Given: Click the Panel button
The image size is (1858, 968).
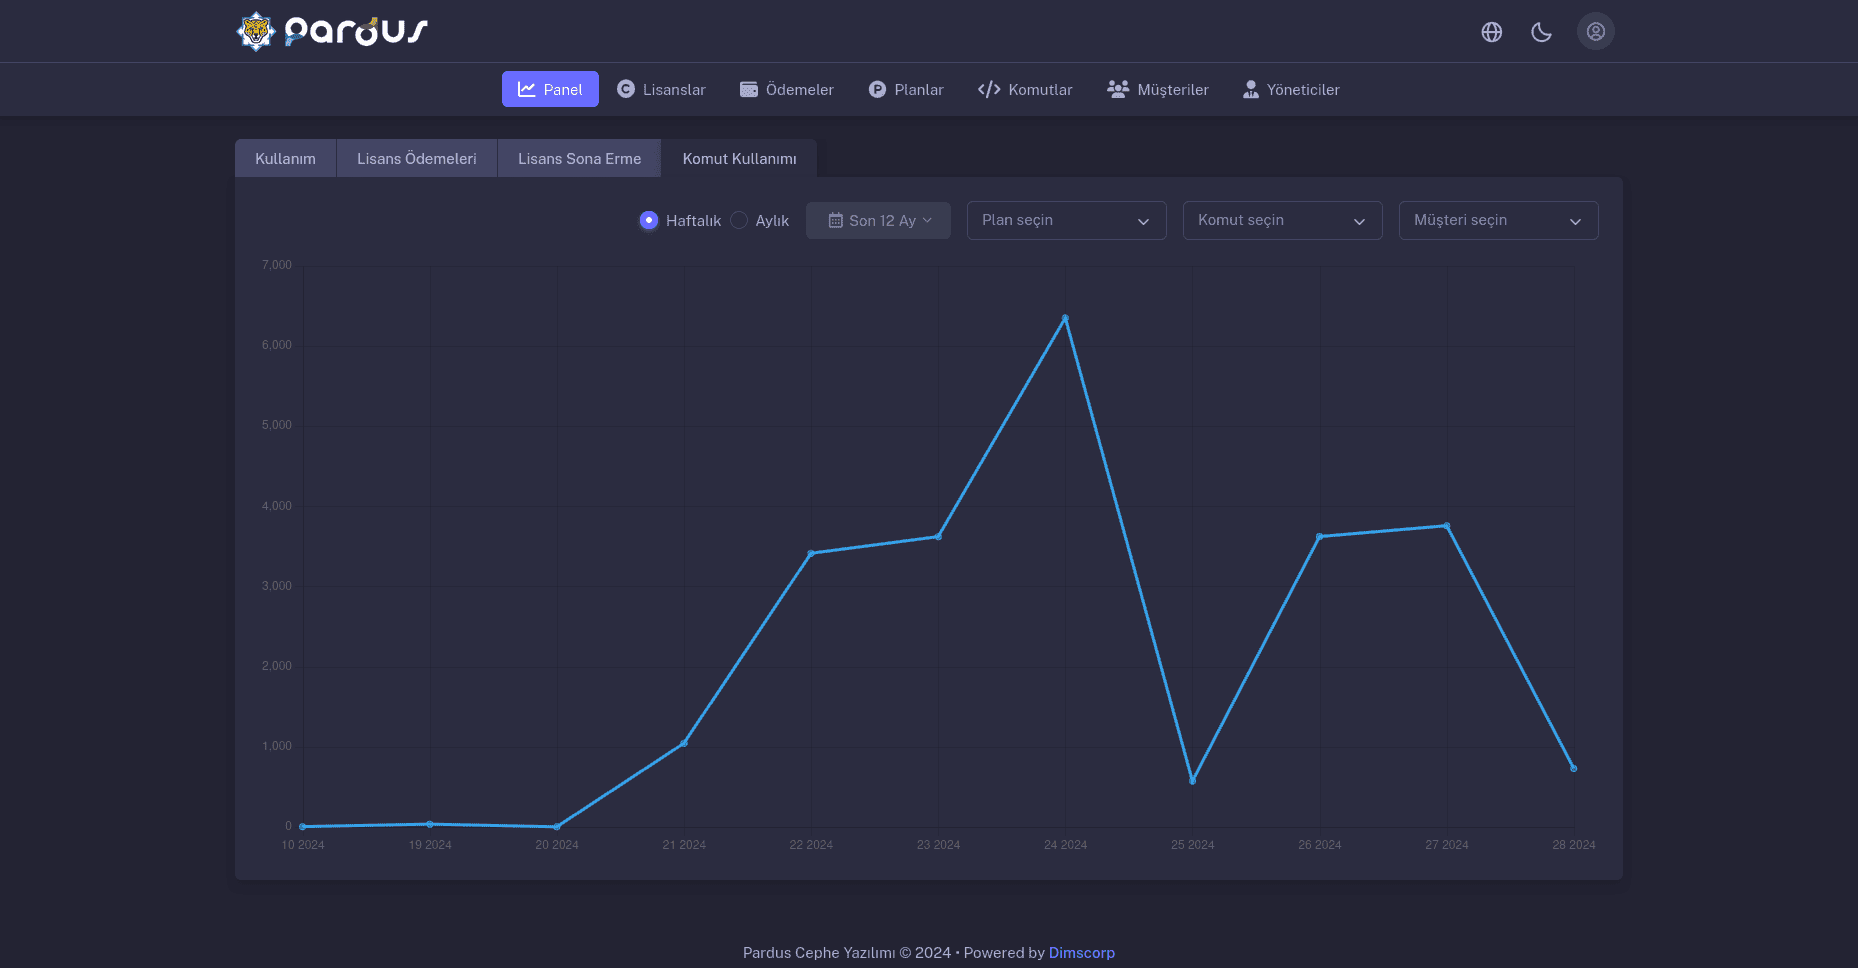Looking at the screenshot, I should coord(550,89).
